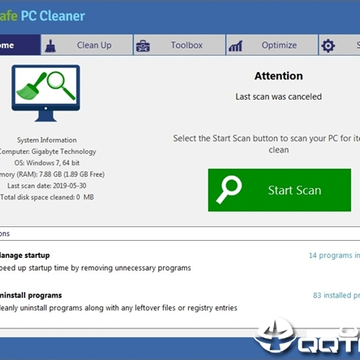Click the broom icon on Clean Up
360x360 pixels.
point(50,46)
